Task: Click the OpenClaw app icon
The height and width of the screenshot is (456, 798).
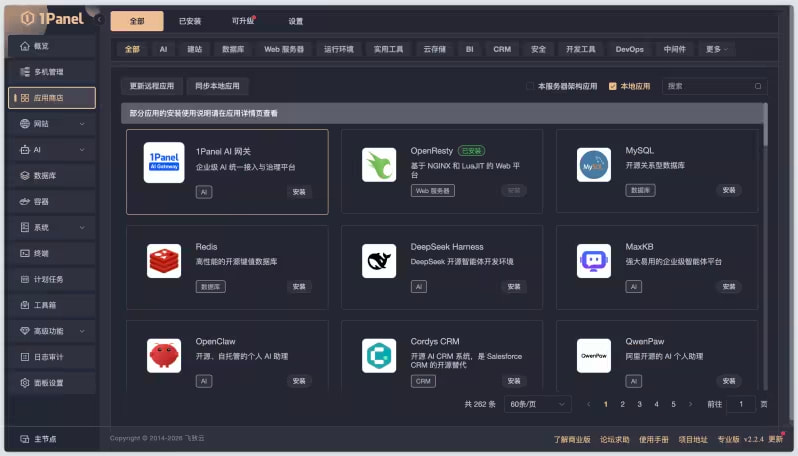Action: click(164, 356)
